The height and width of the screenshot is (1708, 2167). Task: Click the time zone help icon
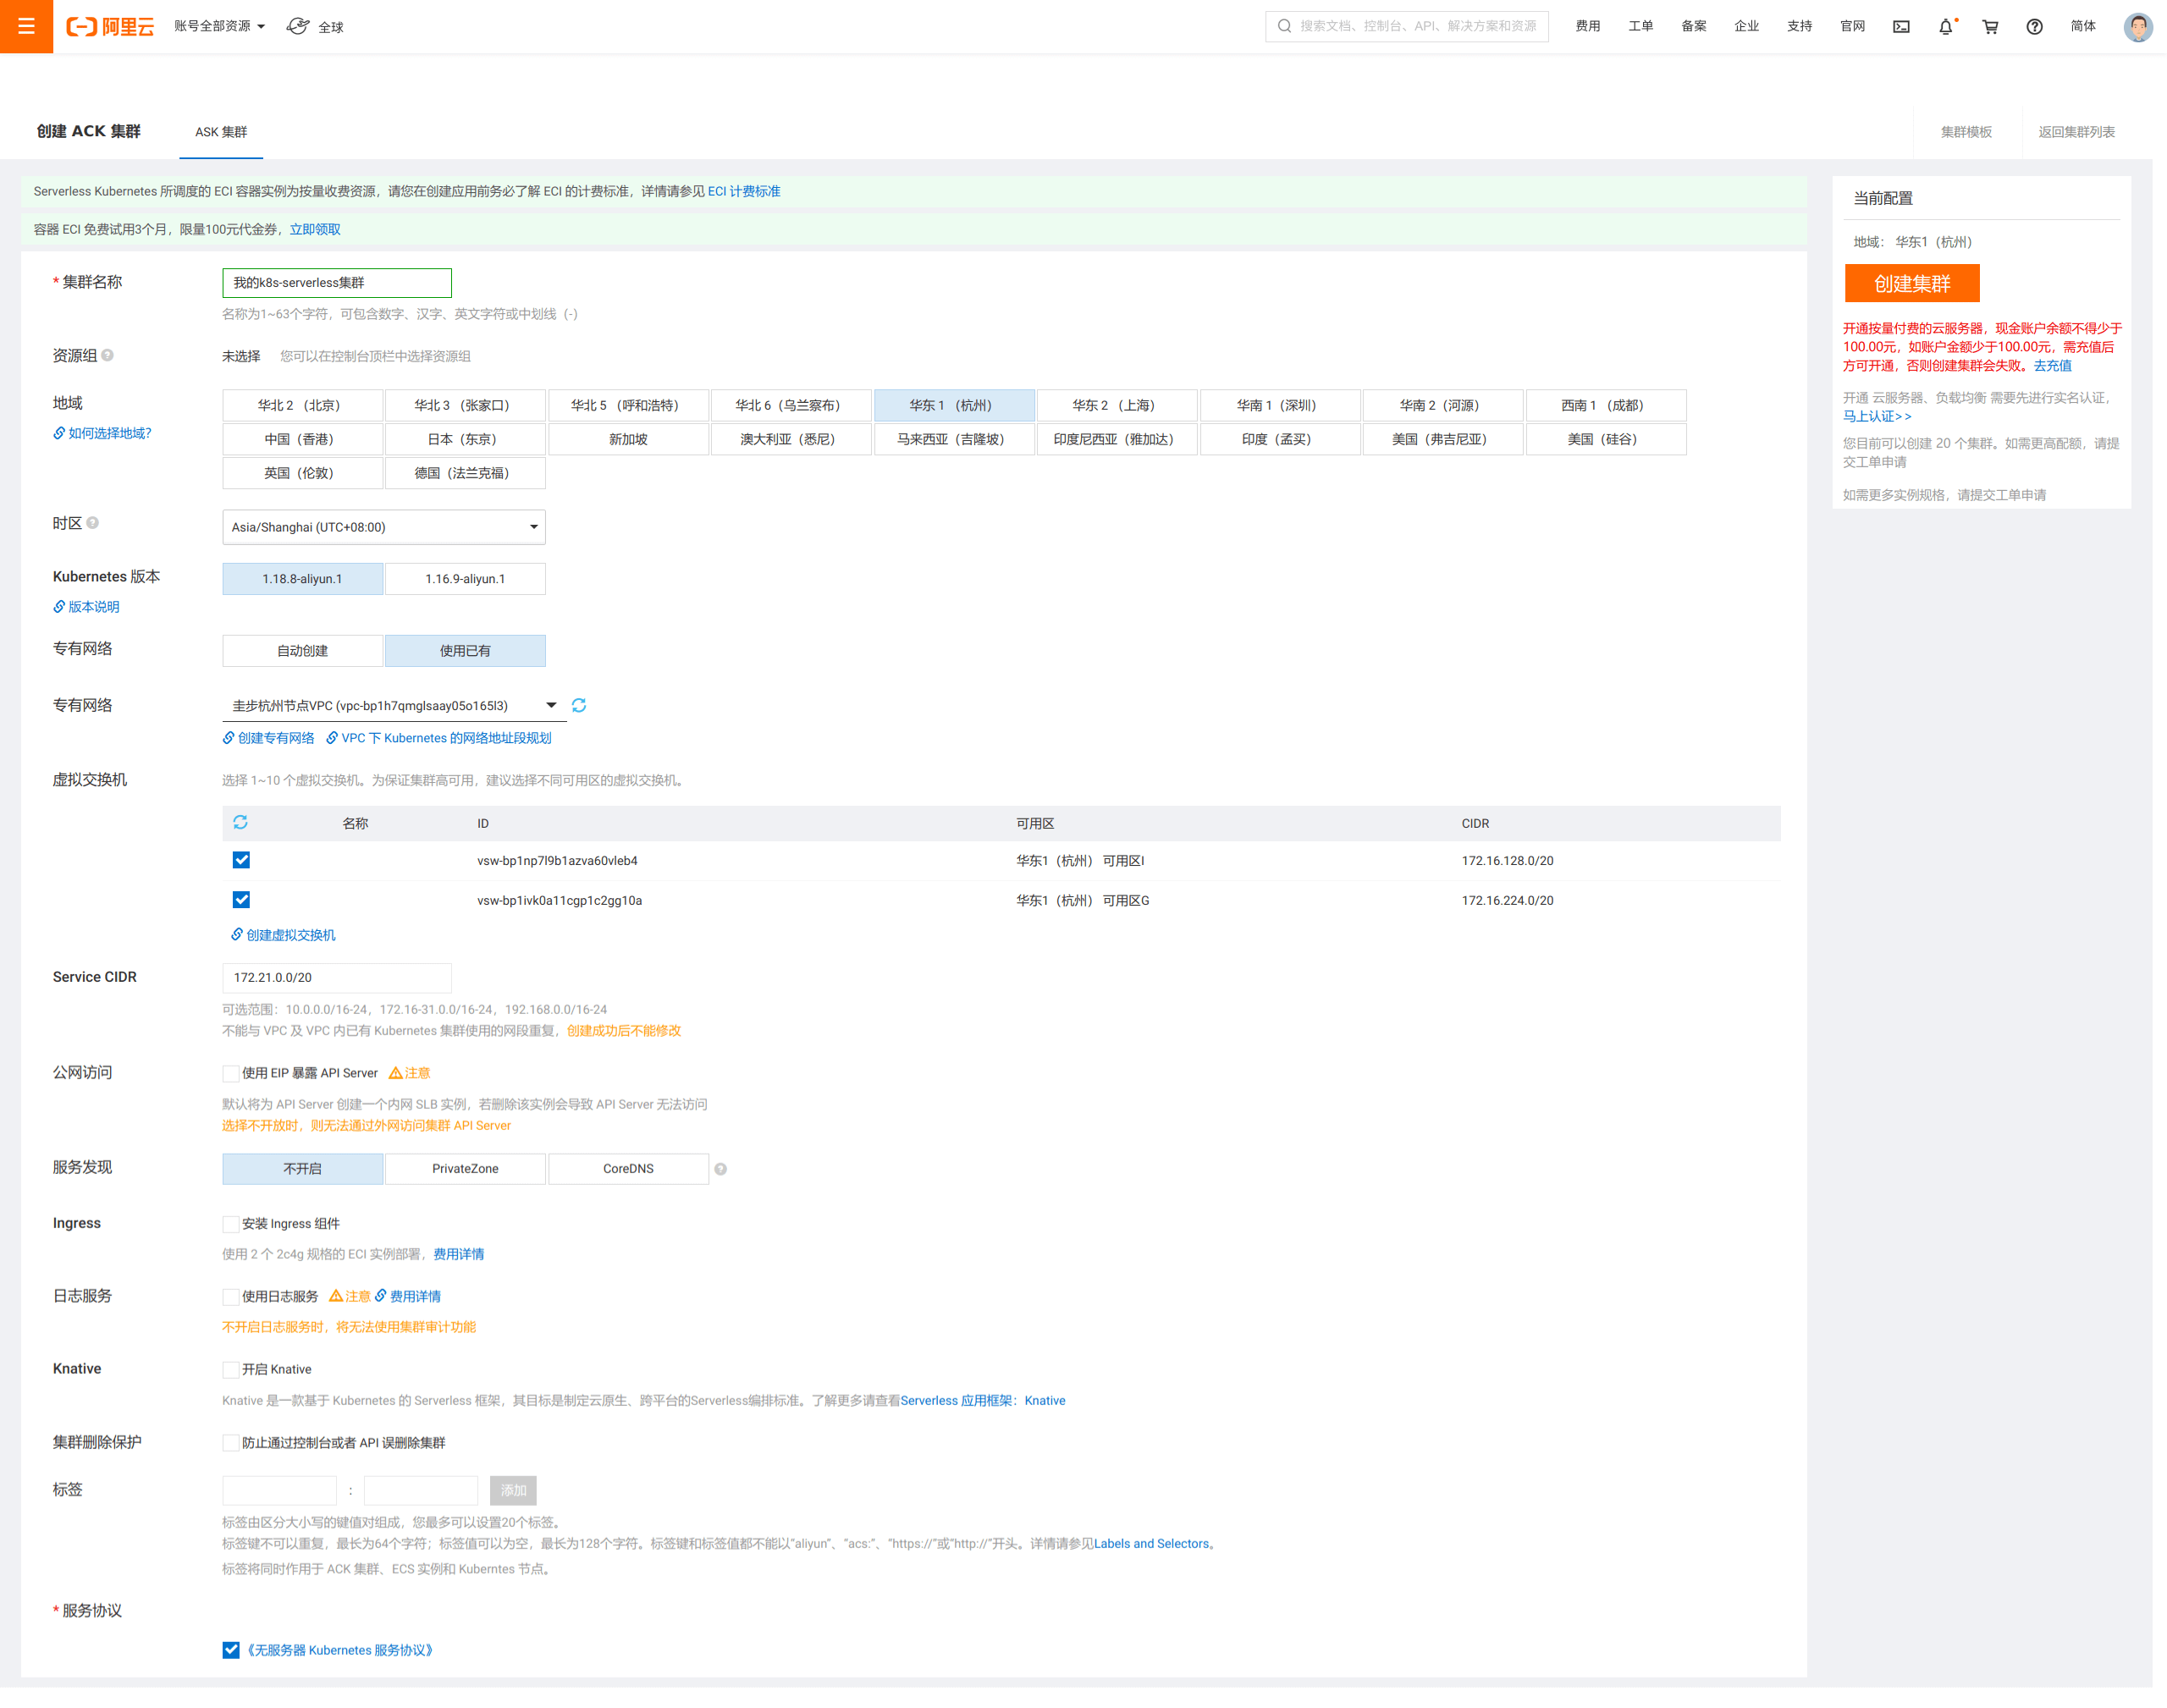coord(93,523)
